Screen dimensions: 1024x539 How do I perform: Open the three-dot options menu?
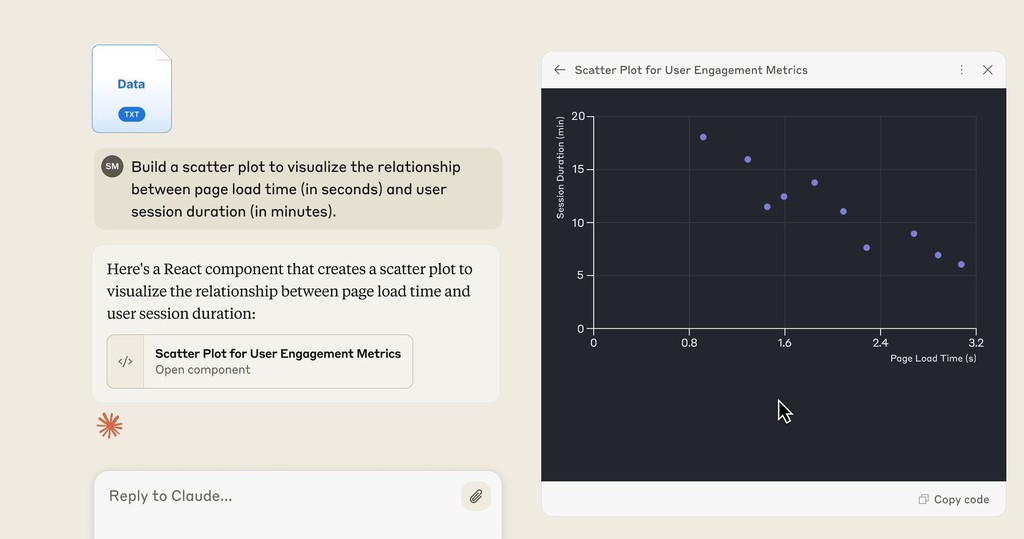point(961,70)
